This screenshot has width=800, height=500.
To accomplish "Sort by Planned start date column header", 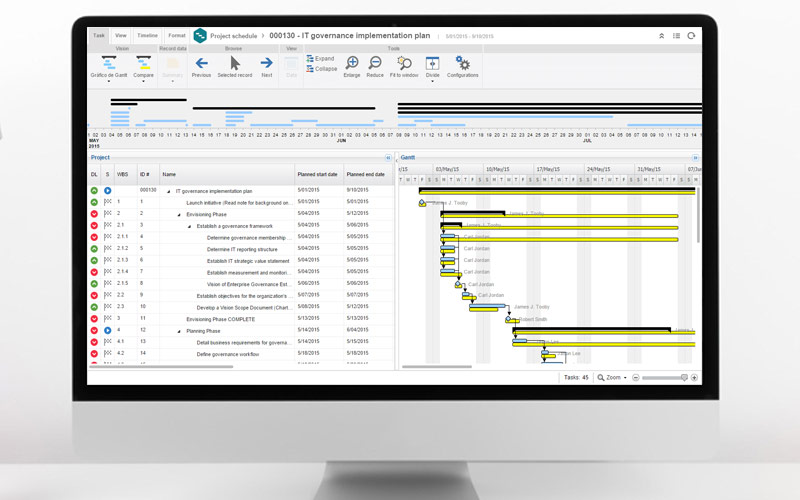I will point(317,174).
